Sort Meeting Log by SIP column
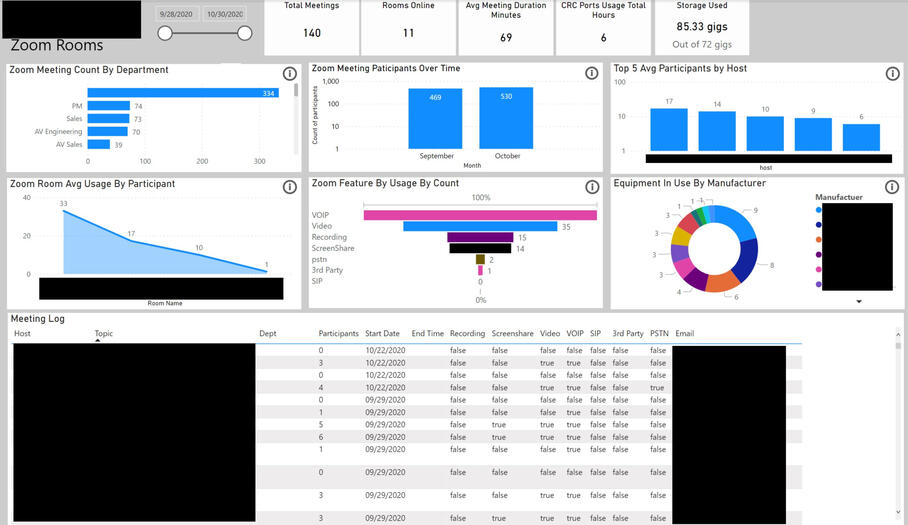The width and height of the screenshot is (908, 525). click(596, 333)
